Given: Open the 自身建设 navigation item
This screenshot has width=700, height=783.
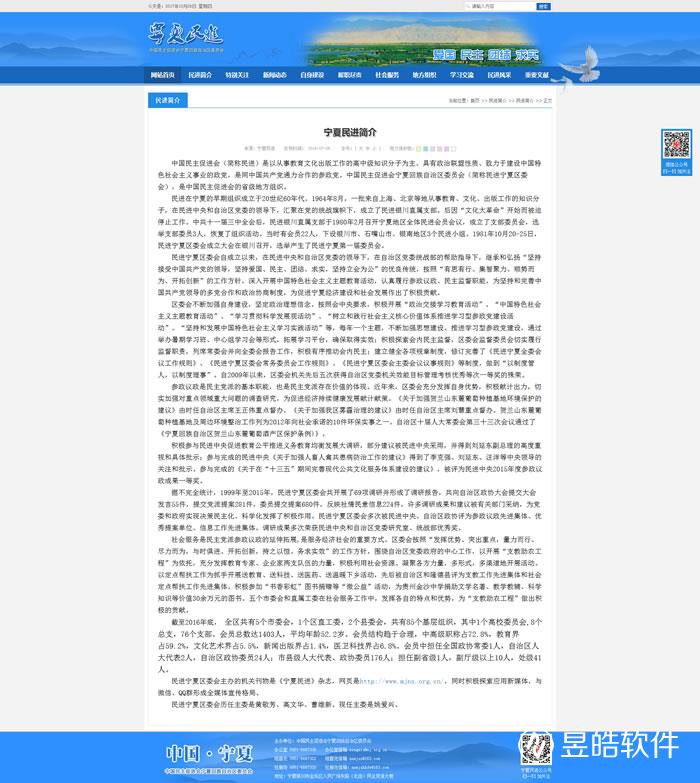Looking at the screenshot, I should pos(312,75).
